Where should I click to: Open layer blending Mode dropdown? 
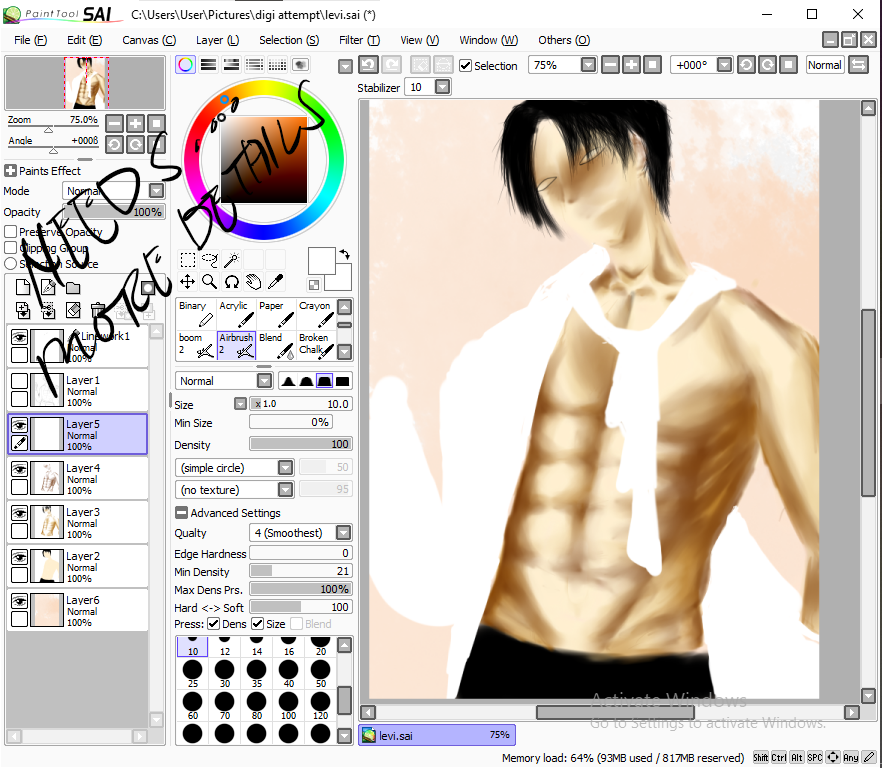(156, 191)
